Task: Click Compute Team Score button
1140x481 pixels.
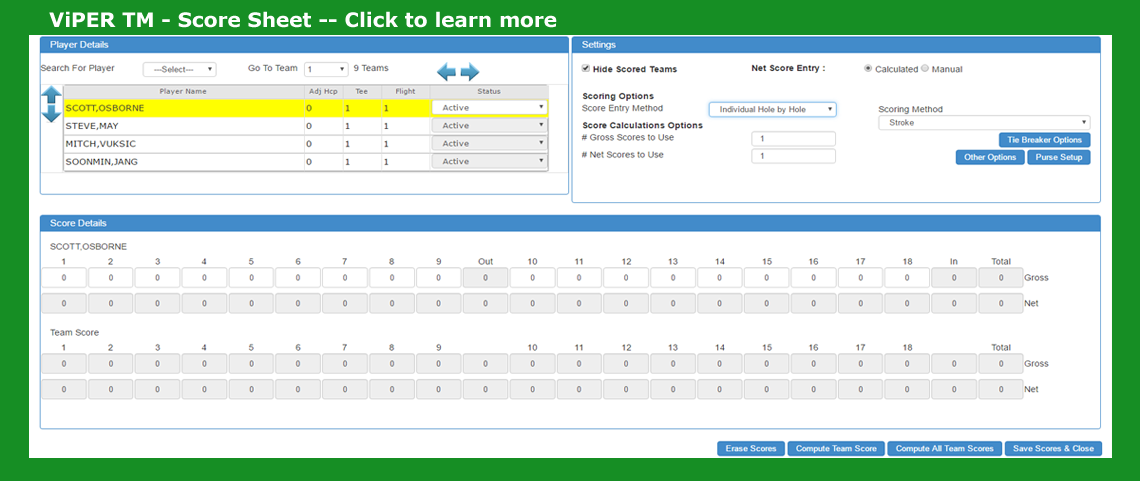Action: click(x=836, y=448)
